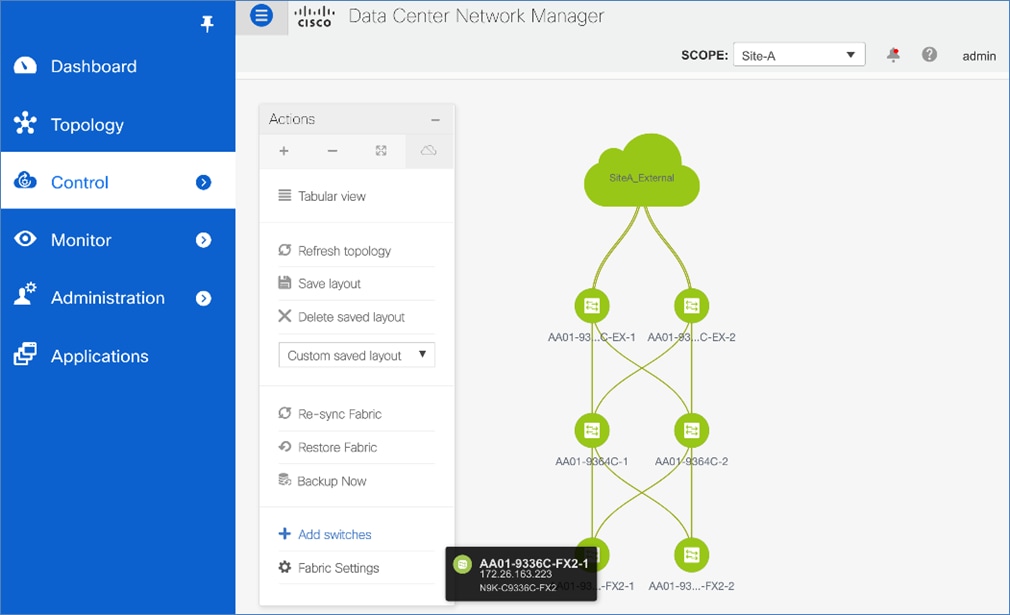This screenshot has height=615, width=1010.
Task: Click the Tabular view list icon
Action: [284, 194]
